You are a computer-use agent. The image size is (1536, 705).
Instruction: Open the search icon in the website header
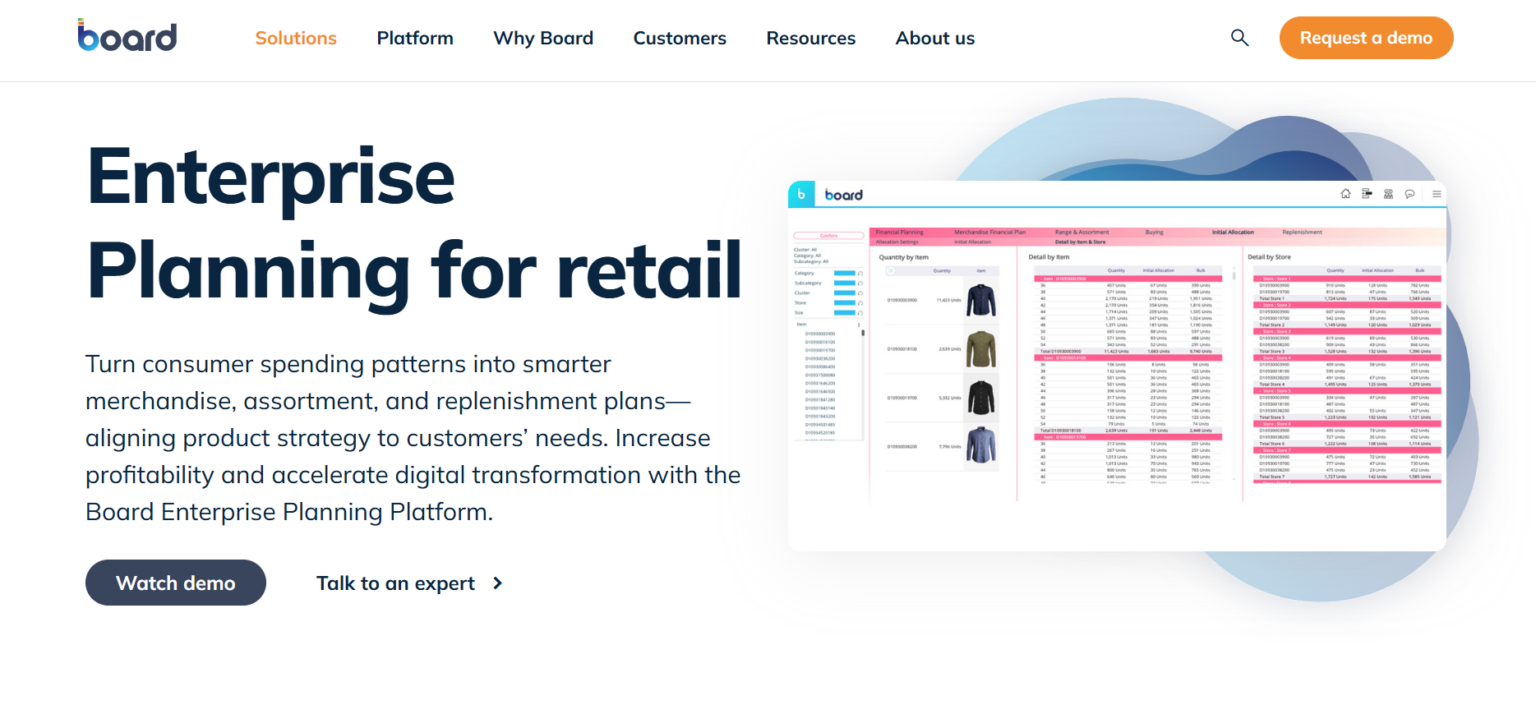(1239, 37)
